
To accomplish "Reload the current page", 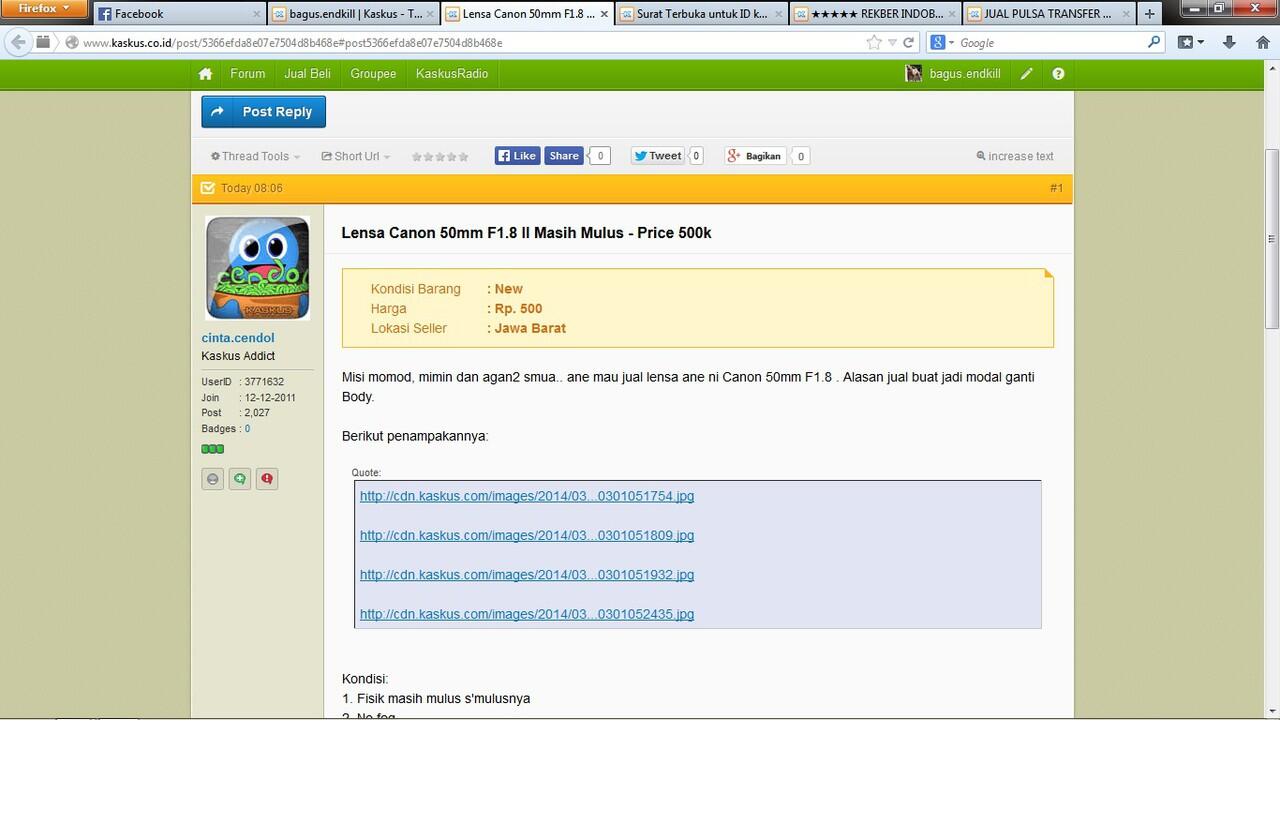I will [908, 42].
